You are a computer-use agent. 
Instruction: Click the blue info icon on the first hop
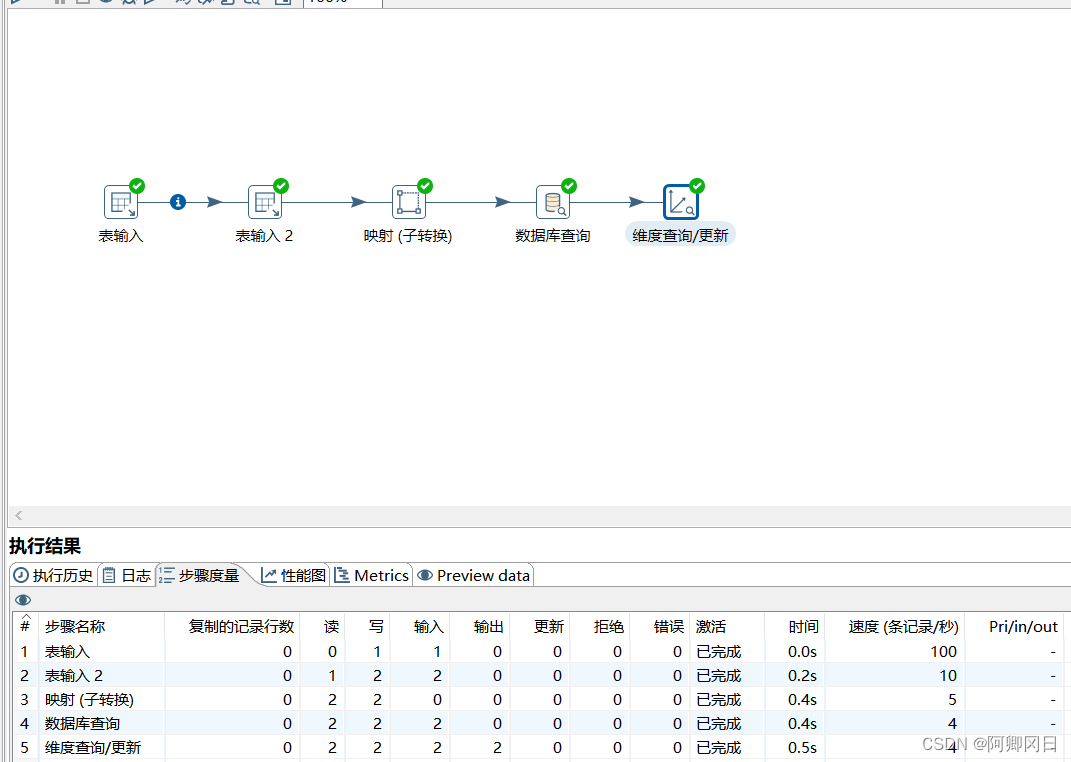coord(178,202)
